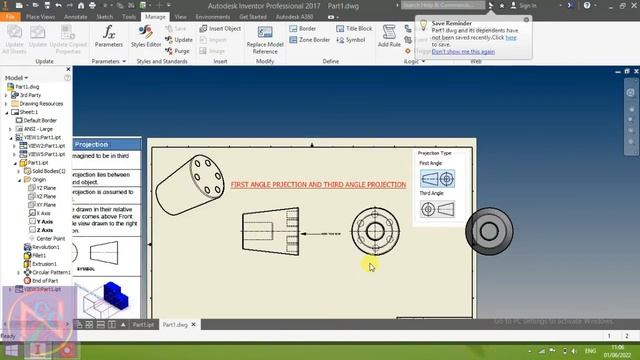This screenshot has height=360, width=640.
Task: Click the model browser help icon
Action: pyautogui.click(x=67, y=78)
